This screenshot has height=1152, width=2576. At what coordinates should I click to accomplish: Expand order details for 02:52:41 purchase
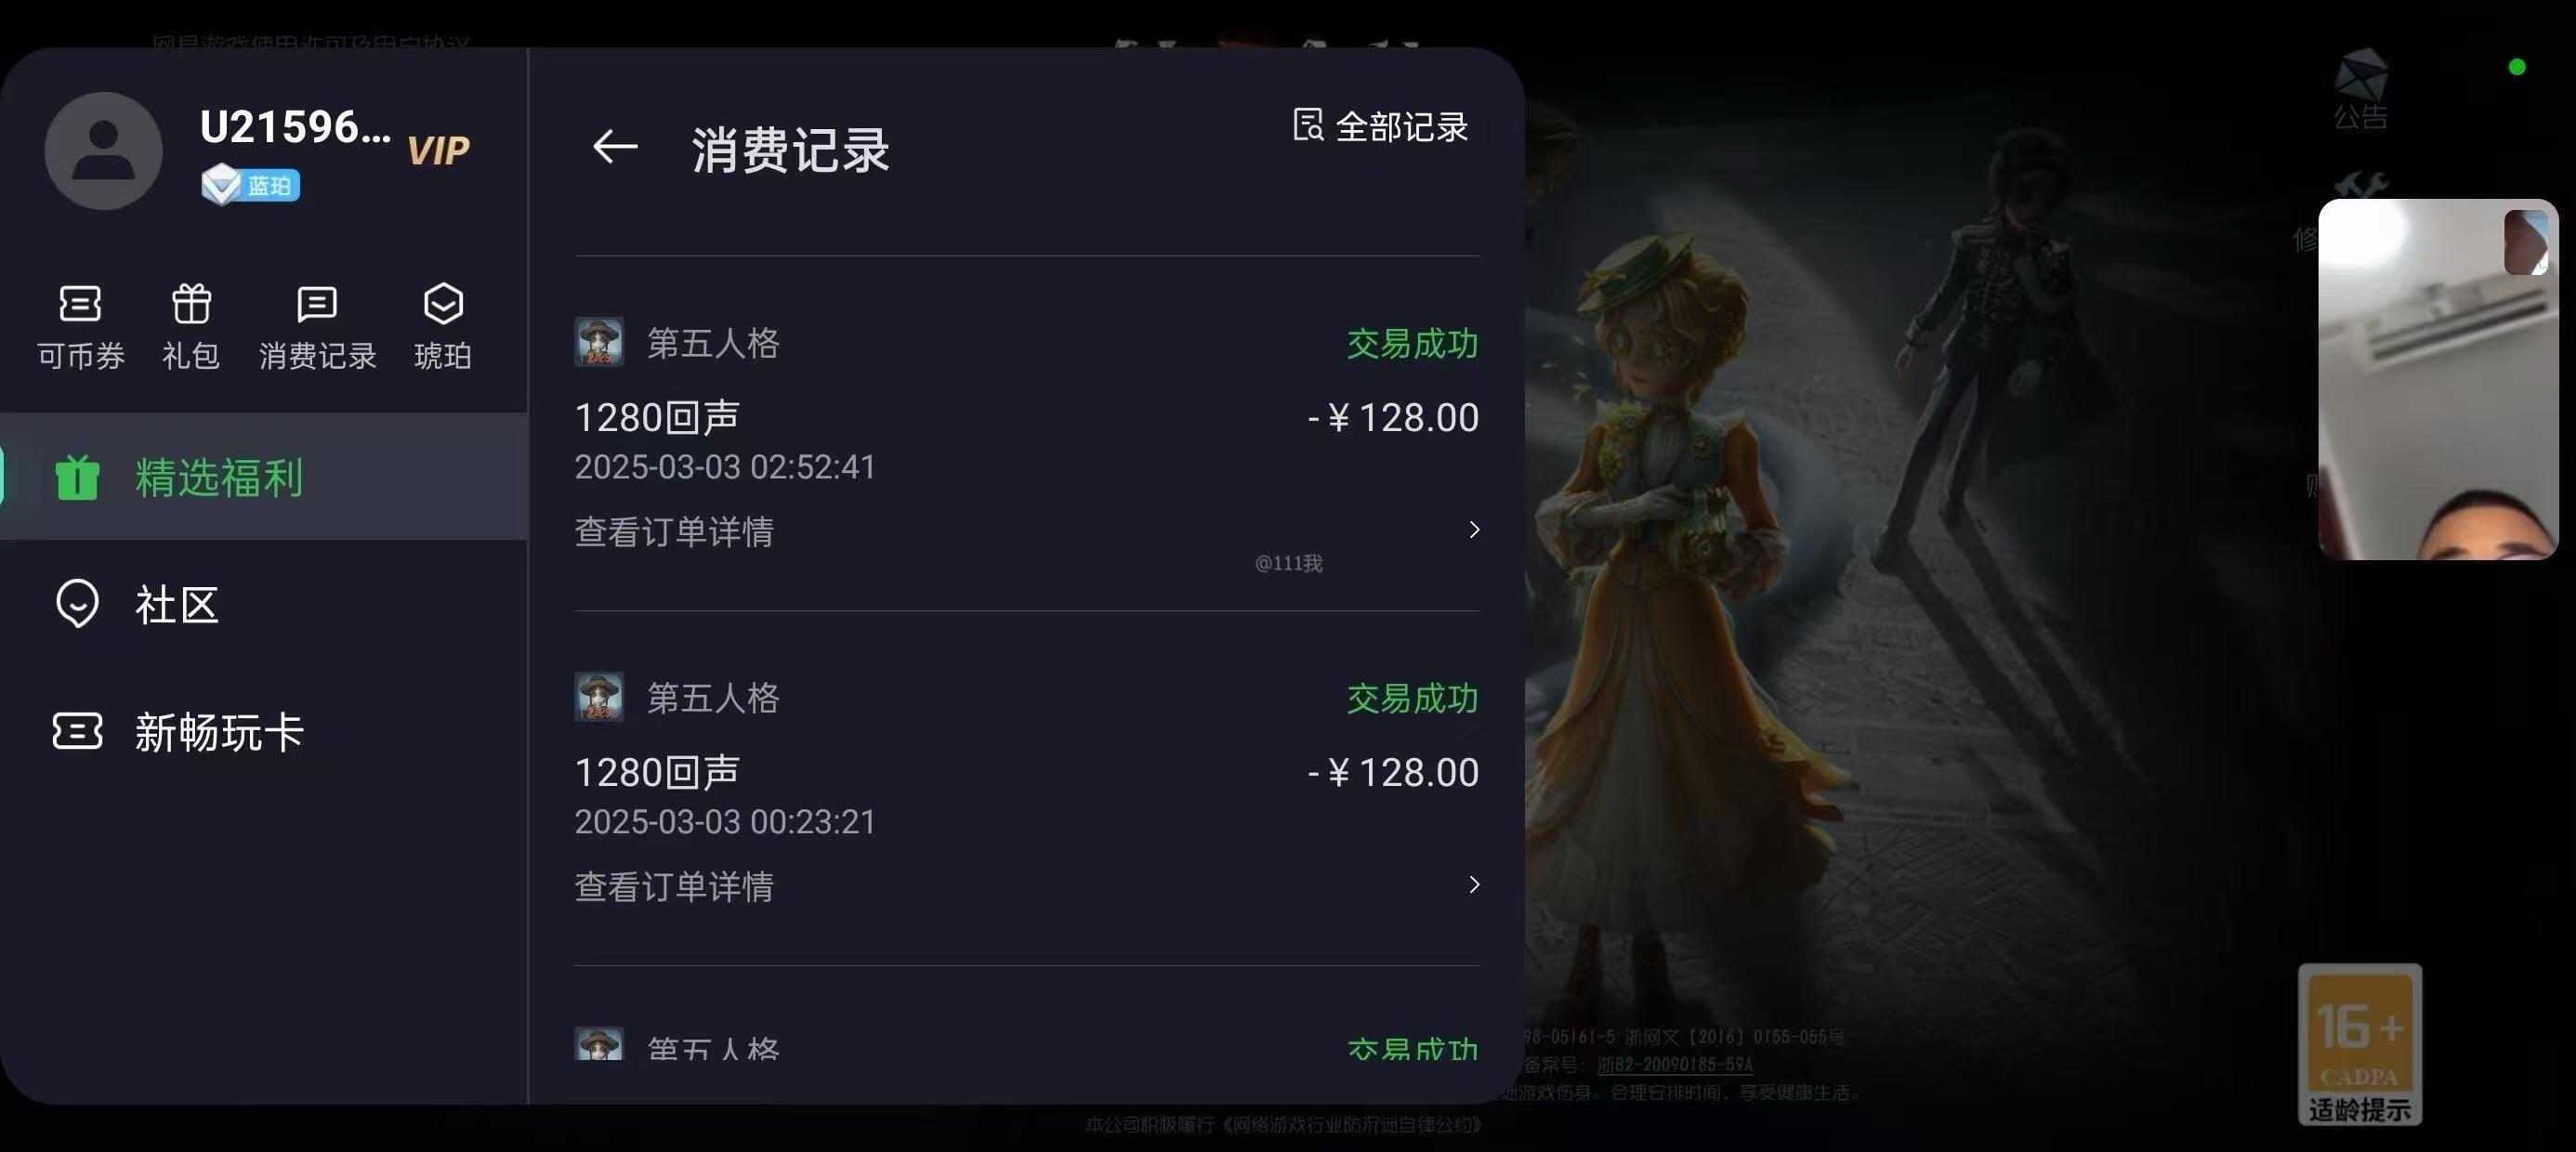pyautogui.click(x=1027, y=531)
